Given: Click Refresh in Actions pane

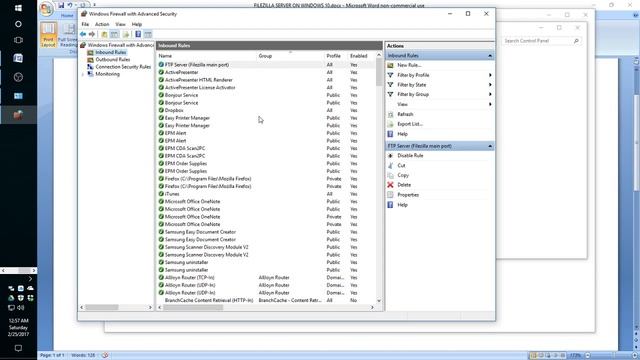Looking at the screenshot, I should pyautogui.click(x=405, y=114).
